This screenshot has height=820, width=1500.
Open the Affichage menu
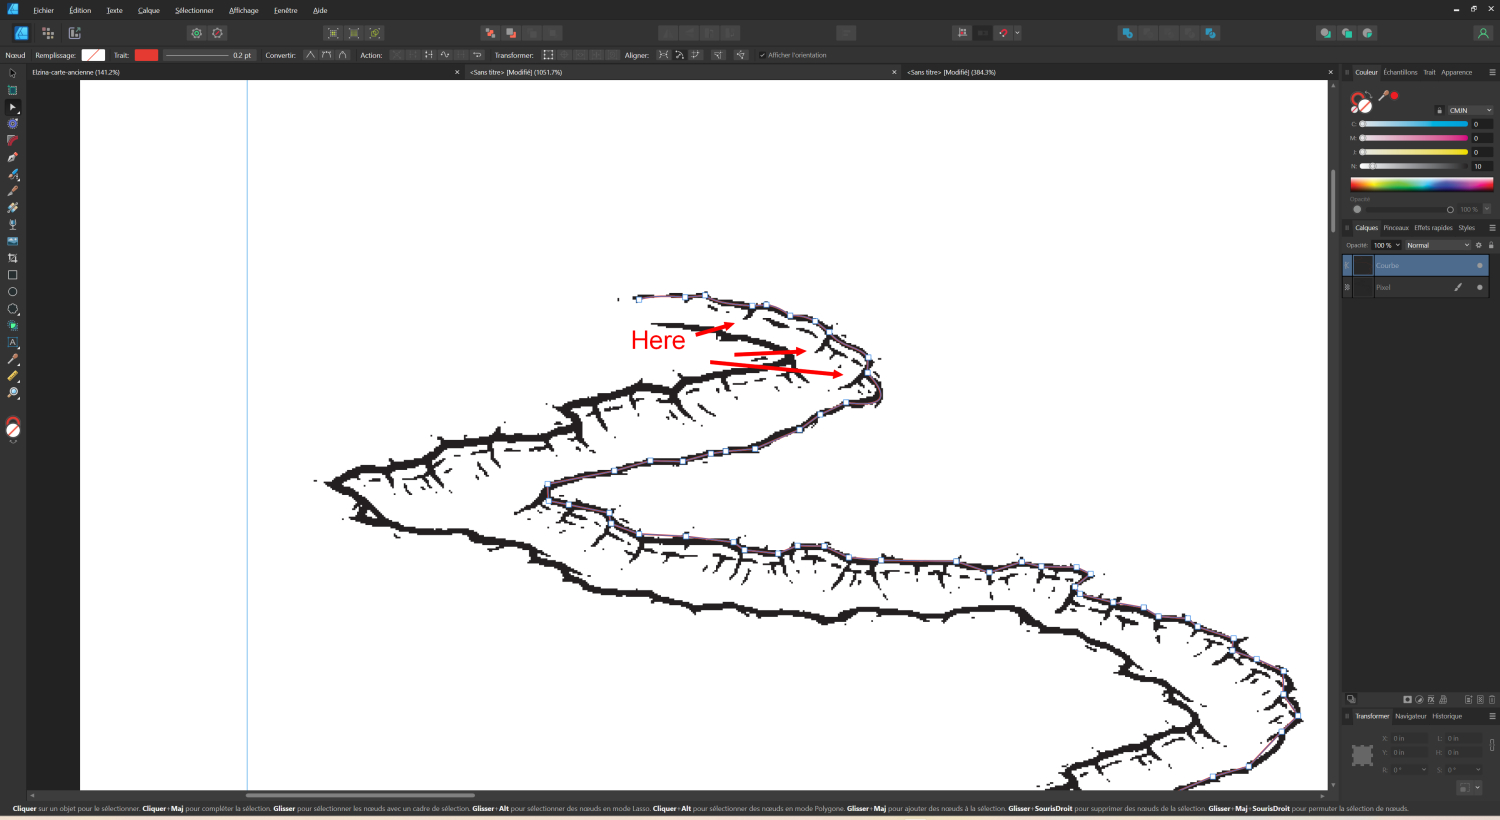pyautogui.click(x=243, y=10)
